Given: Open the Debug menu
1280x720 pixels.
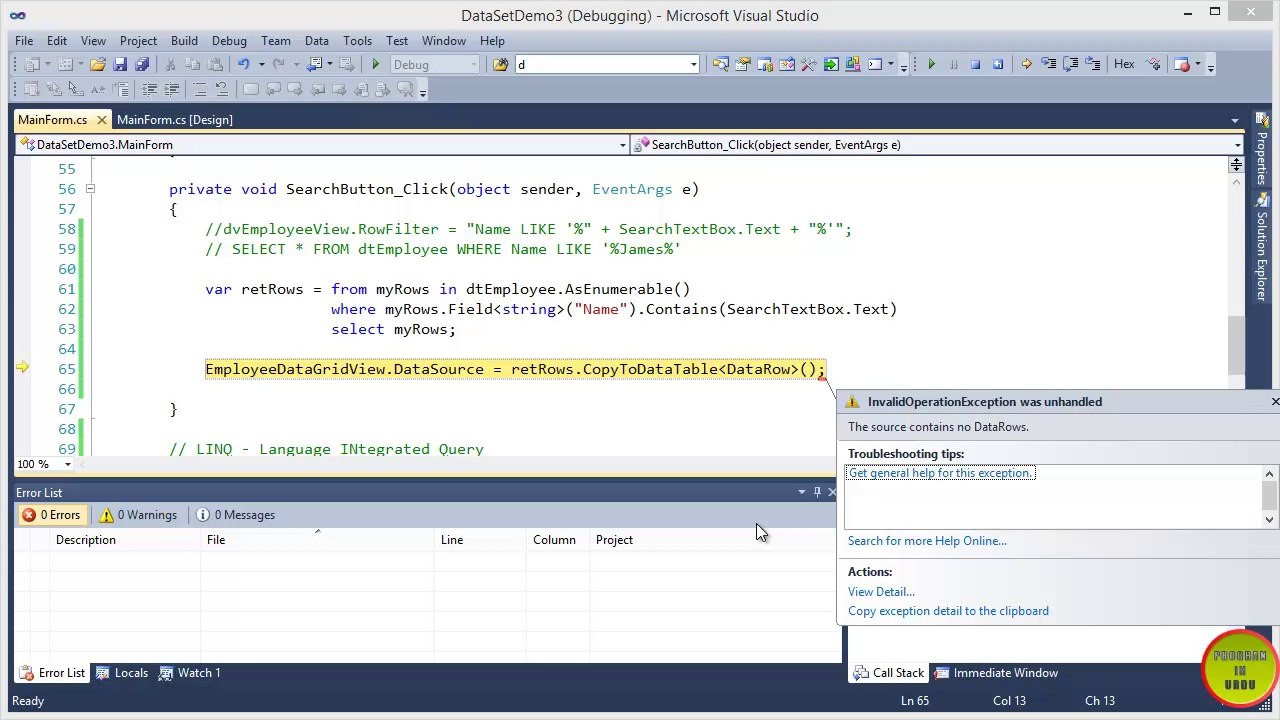Looking at the screenshot, I should [229, 41].
